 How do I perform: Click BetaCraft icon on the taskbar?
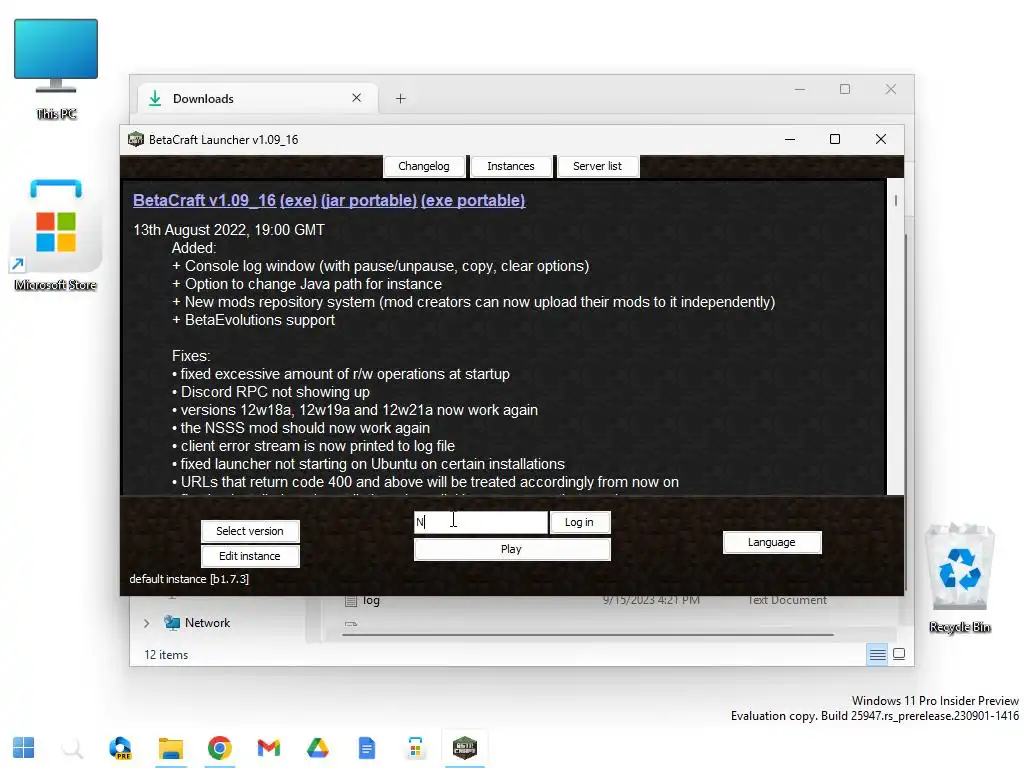[x=464, y=748]
